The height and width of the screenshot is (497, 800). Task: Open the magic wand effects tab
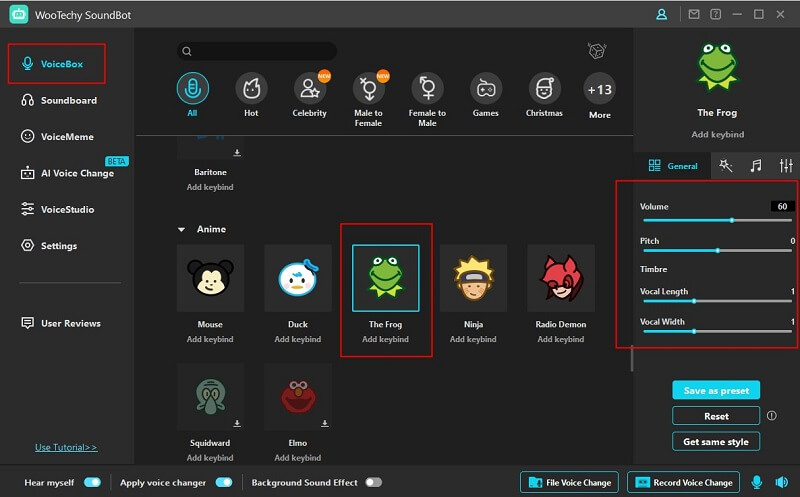tap(725, 165)
